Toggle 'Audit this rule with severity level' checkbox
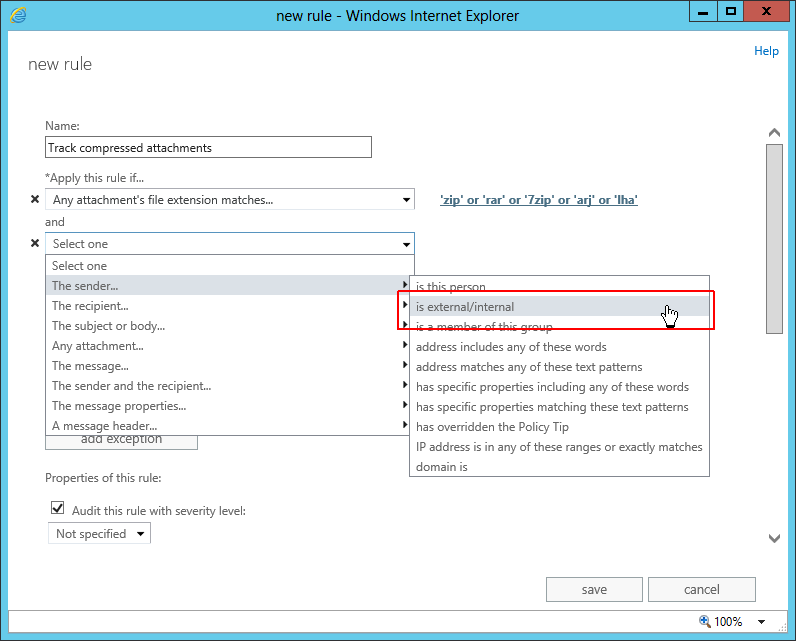The image size is (796, 641). click(57, 508)
